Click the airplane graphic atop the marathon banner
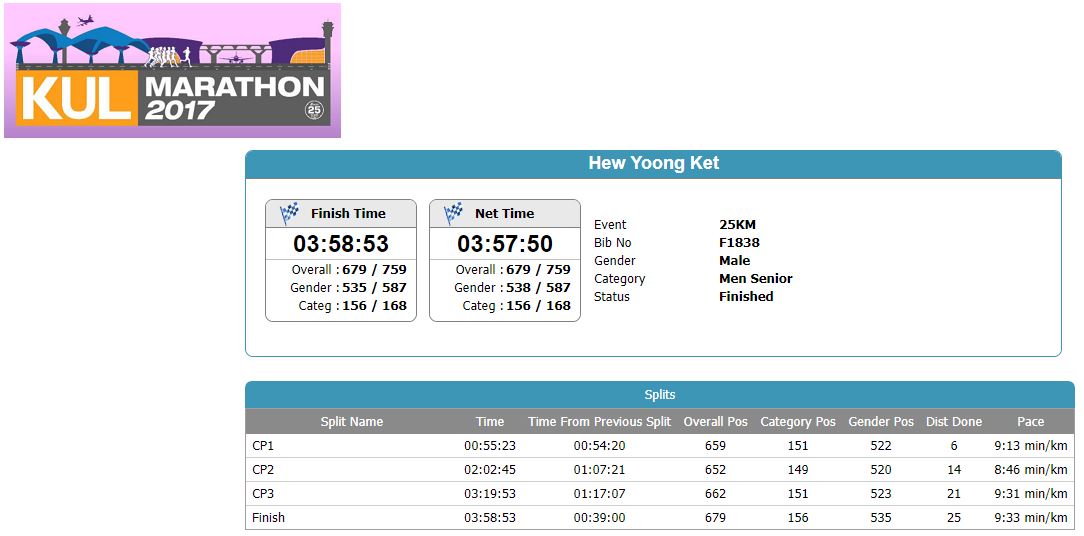This screenshot has height=536, width=1084. pyautogui.click(x=86, y=20)
